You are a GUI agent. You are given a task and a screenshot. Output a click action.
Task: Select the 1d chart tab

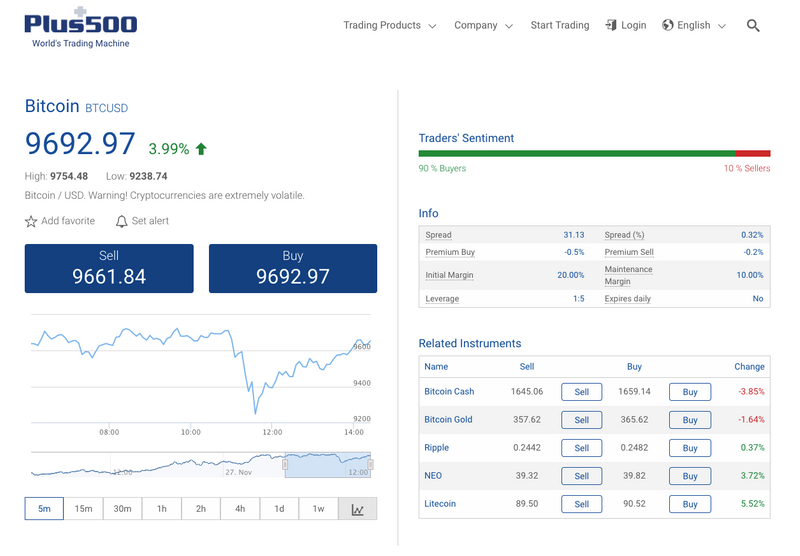pos(279,509)
